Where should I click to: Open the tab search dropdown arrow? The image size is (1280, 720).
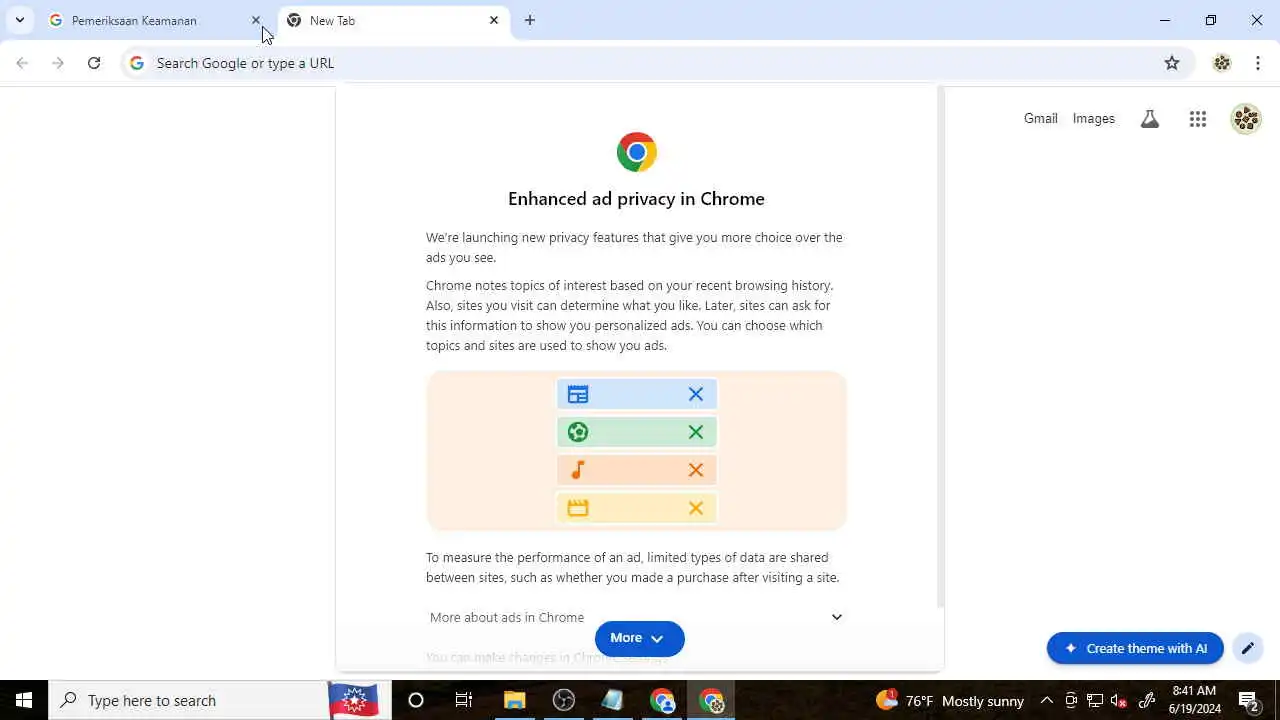pos(19,20)
